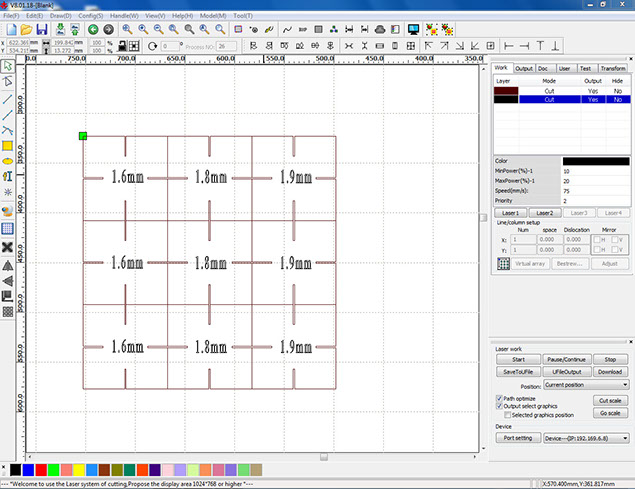635x489 pixels.
Task: Open a file with folder icon
Action: pos(26,30)
